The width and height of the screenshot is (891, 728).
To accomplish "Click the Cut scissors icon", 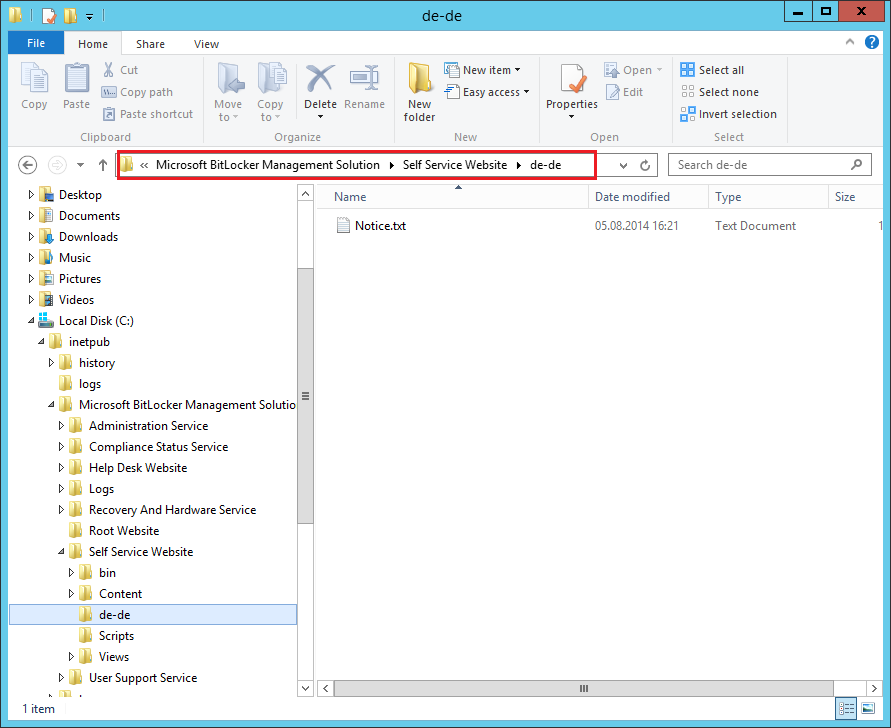I will pyautogui.click(x=109, y=70).
